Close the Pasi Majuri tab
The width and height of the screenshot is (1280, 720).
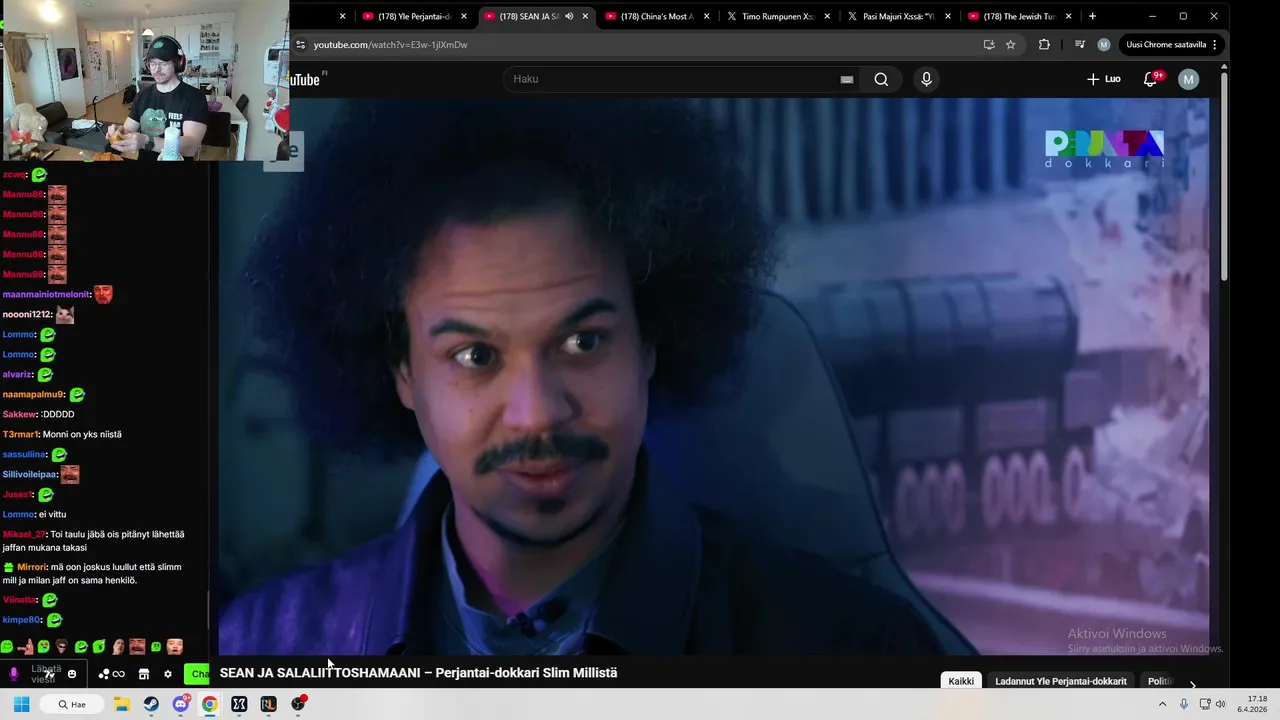(x=948, y=16)
